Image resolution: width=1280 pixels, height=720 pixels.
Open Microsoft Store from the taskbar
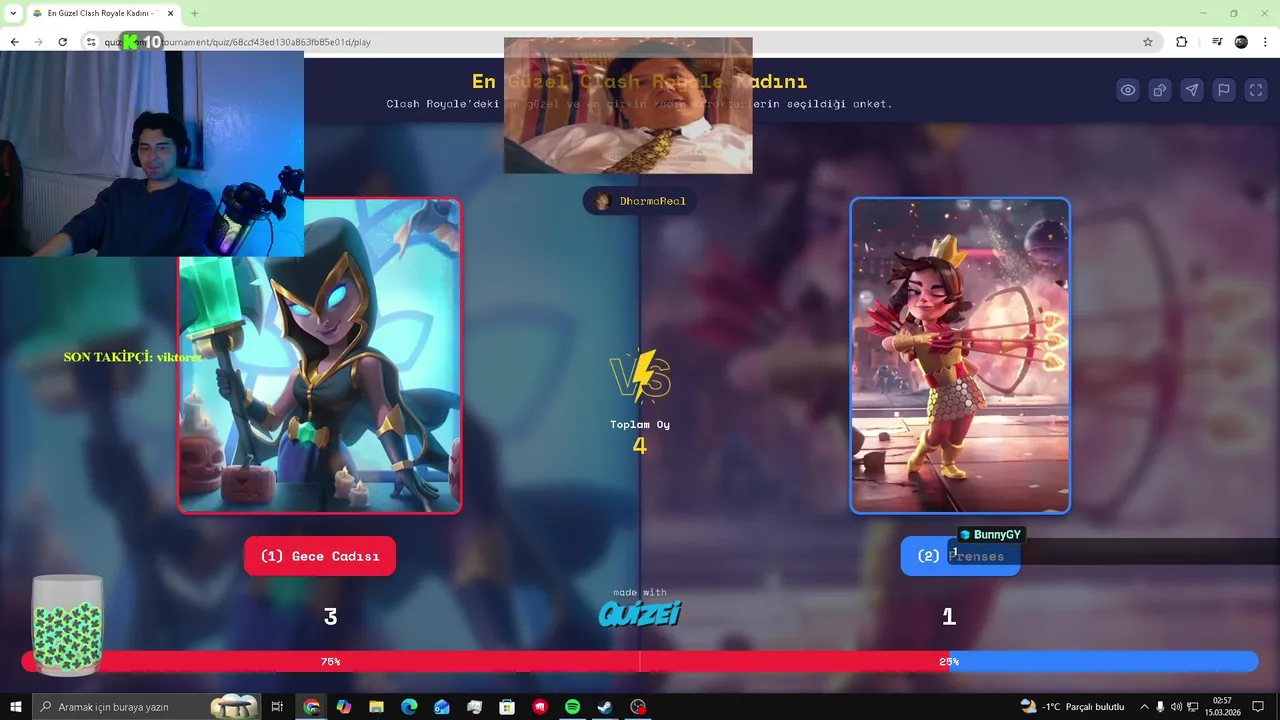(507, 707)
